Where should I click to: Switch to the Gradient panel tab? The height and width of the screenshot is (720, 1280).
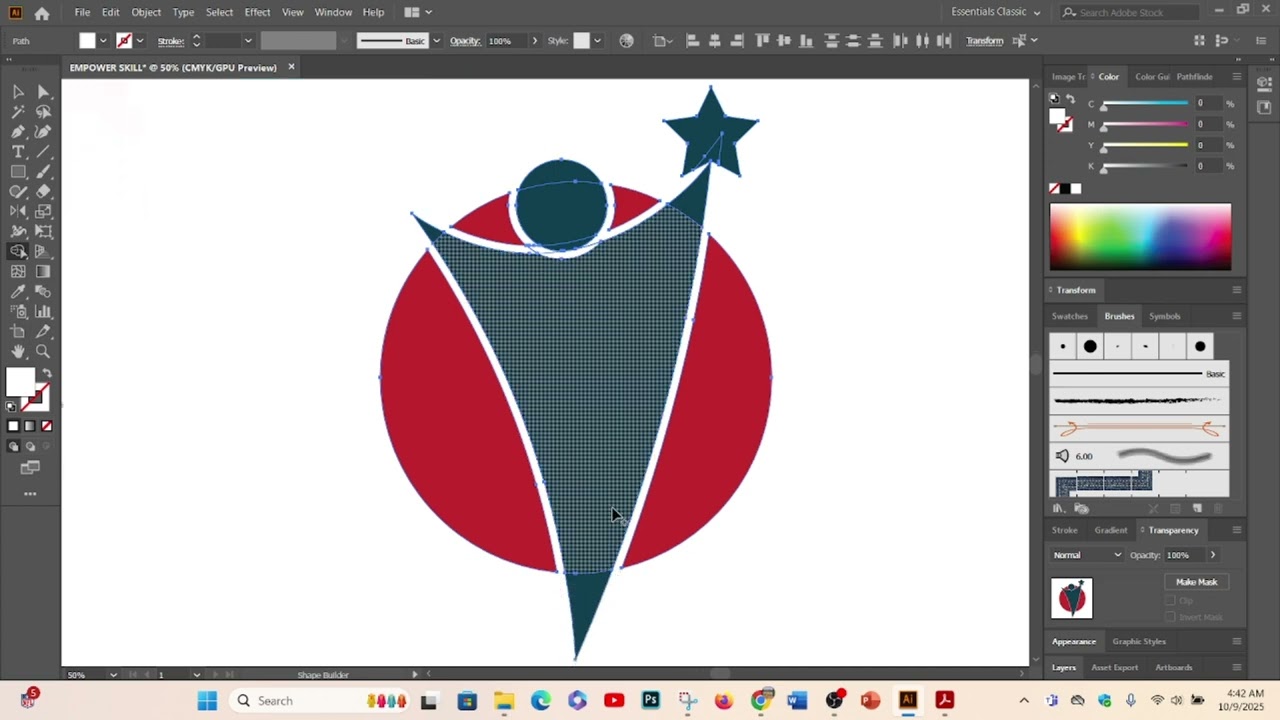(1110, 530)
